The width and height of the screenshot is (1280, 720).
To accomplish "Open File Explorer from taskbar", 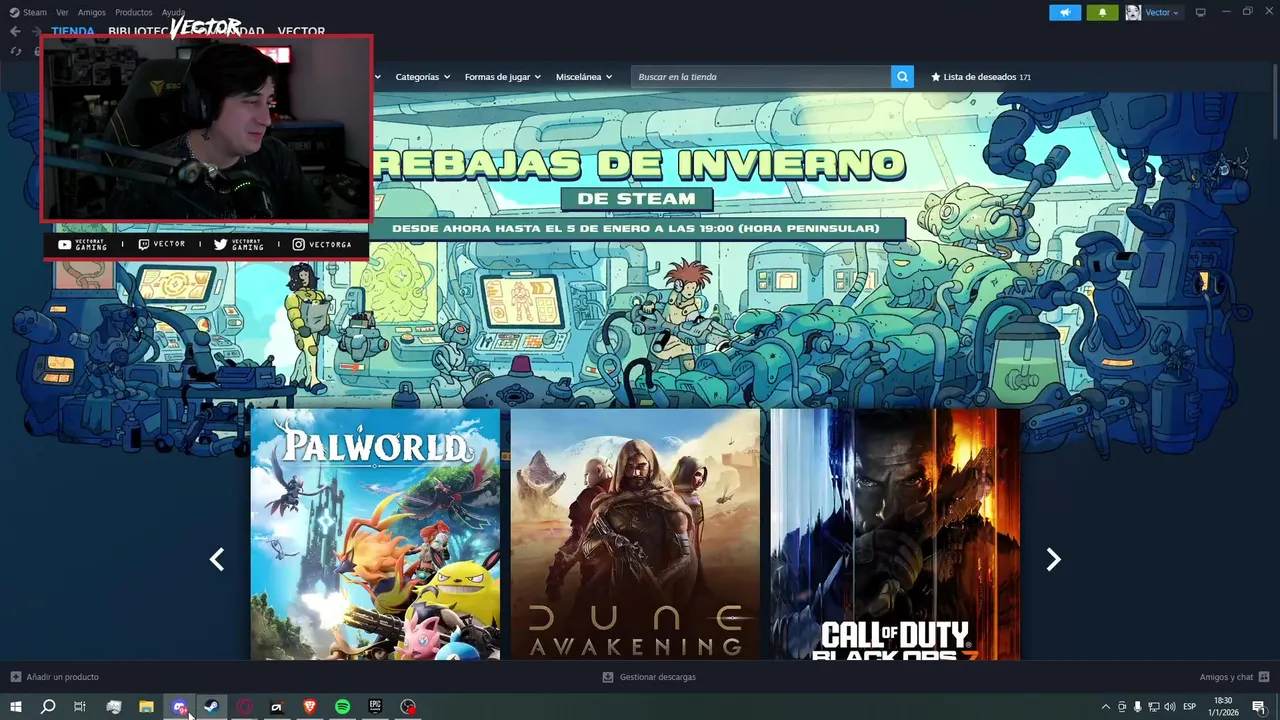I will coord(146,707).
